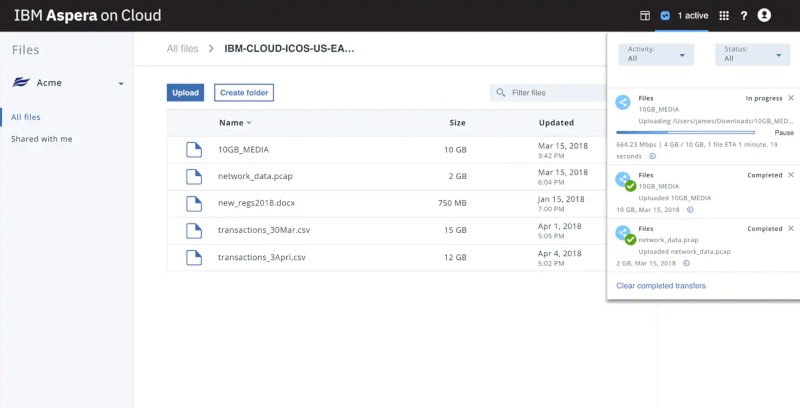Click the file icon for transactions_30Mar.csv
This screenshot has width=800, height=408.
(x=194, y=231)
